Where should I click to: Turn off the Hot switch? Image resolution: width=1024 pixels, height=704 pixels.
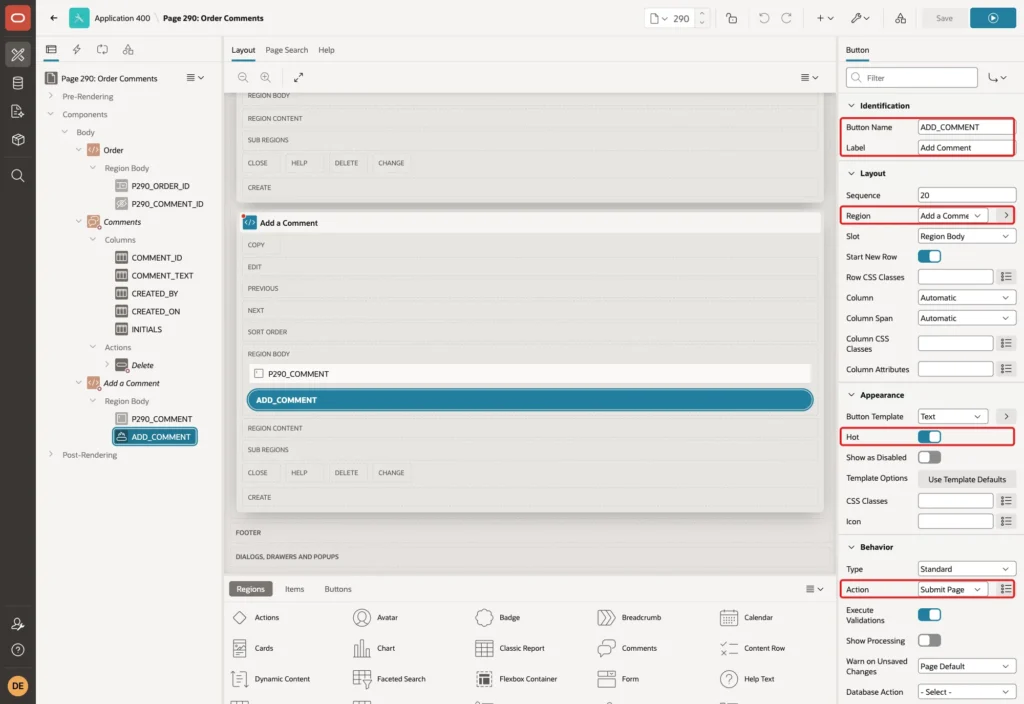tap(929, 437)
